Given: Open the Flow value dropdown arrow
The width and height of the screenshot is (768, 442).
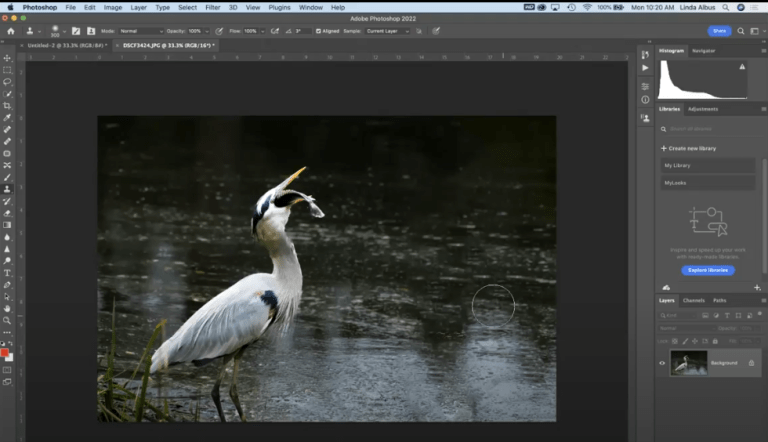Looking at the screenshot, I should (263, 31).
